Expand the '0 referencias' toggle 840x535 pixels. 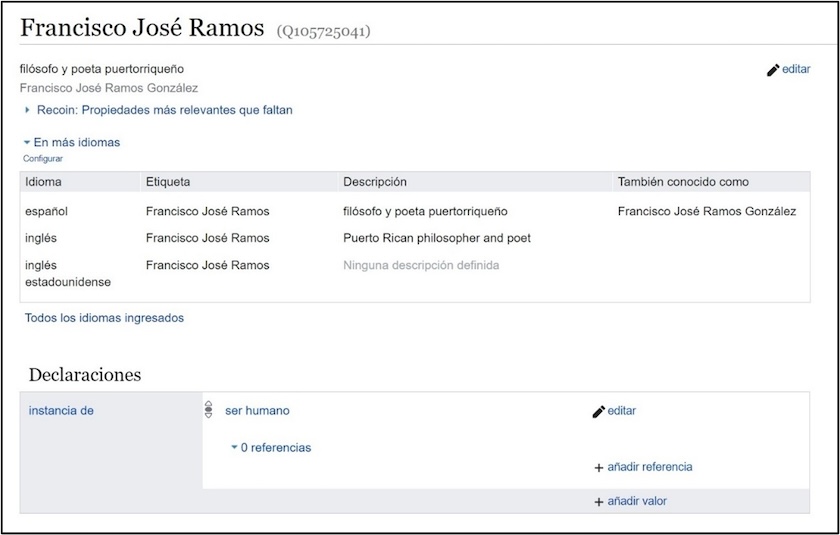[x=234, y=448]
